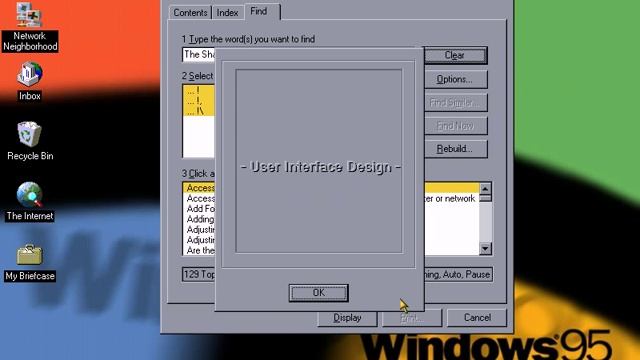Click the topics list scroll down arrow
This screenshot has width=640, height=360.
click(485, 249)
